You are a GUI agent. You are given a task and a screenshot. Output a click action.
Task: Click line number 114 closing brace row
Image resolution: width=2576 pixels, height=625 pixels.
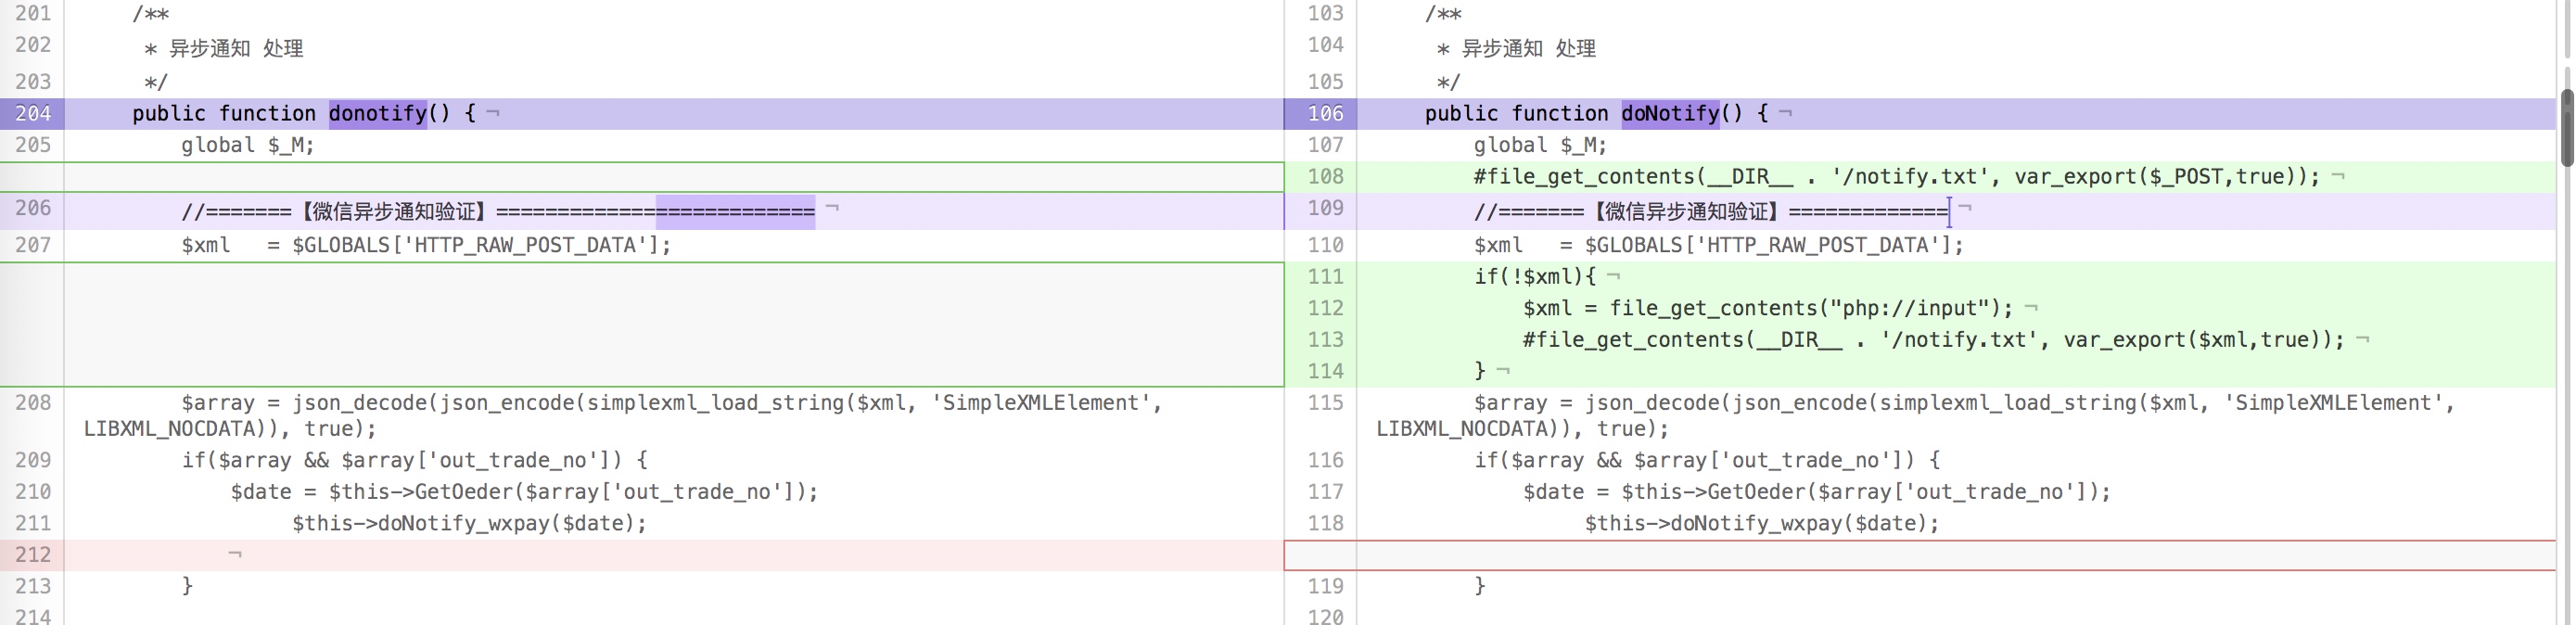coord(1325,371)
